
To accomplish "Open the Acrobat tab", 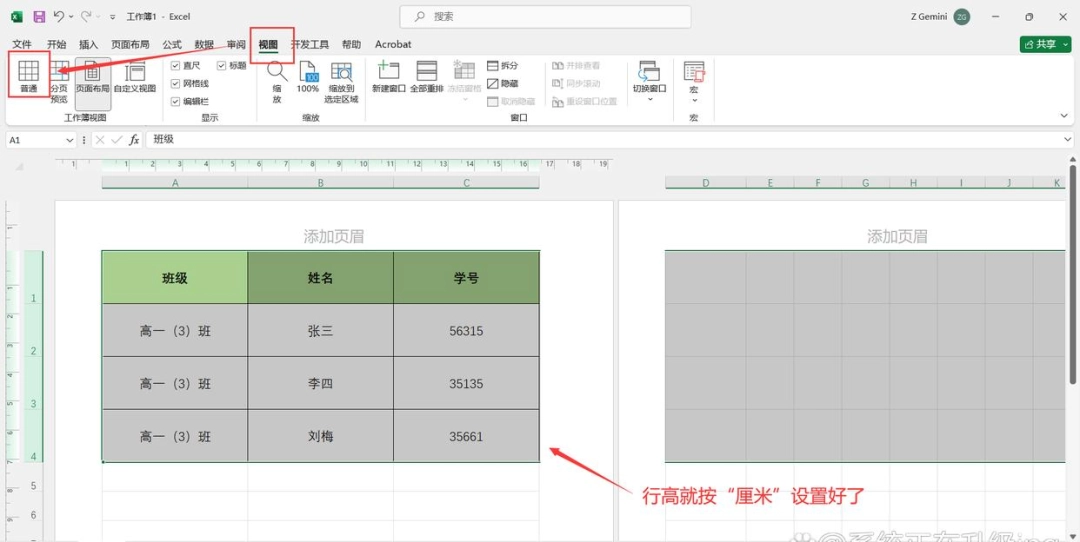I will (393, 44).
